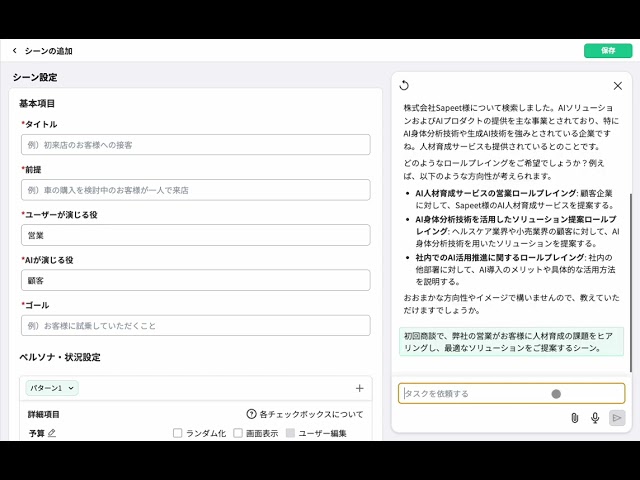
Task: Select the green user message about 初回商談
Action: (x=511, y=342)
